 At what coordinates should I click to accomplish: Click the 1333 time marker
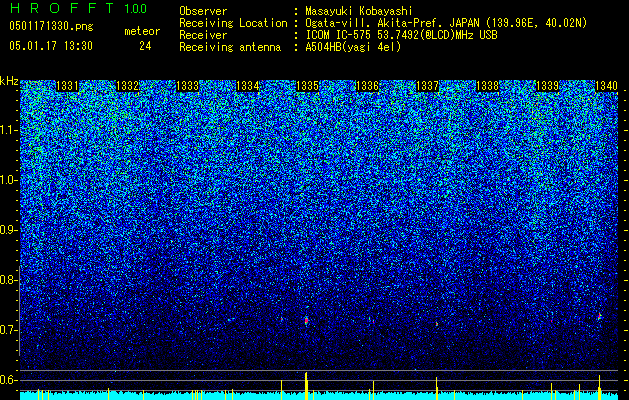pos(188,86)
